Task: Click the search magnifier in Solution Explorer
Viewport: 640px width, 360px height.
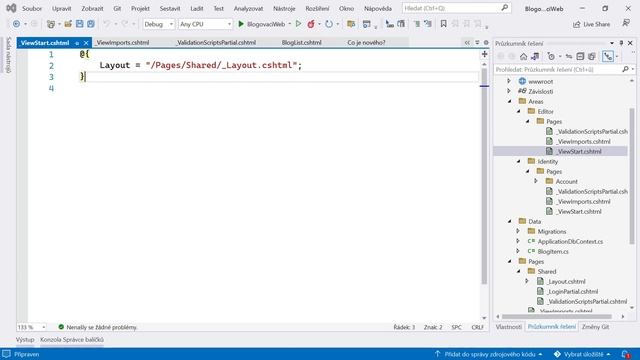Action: (625, 70)
